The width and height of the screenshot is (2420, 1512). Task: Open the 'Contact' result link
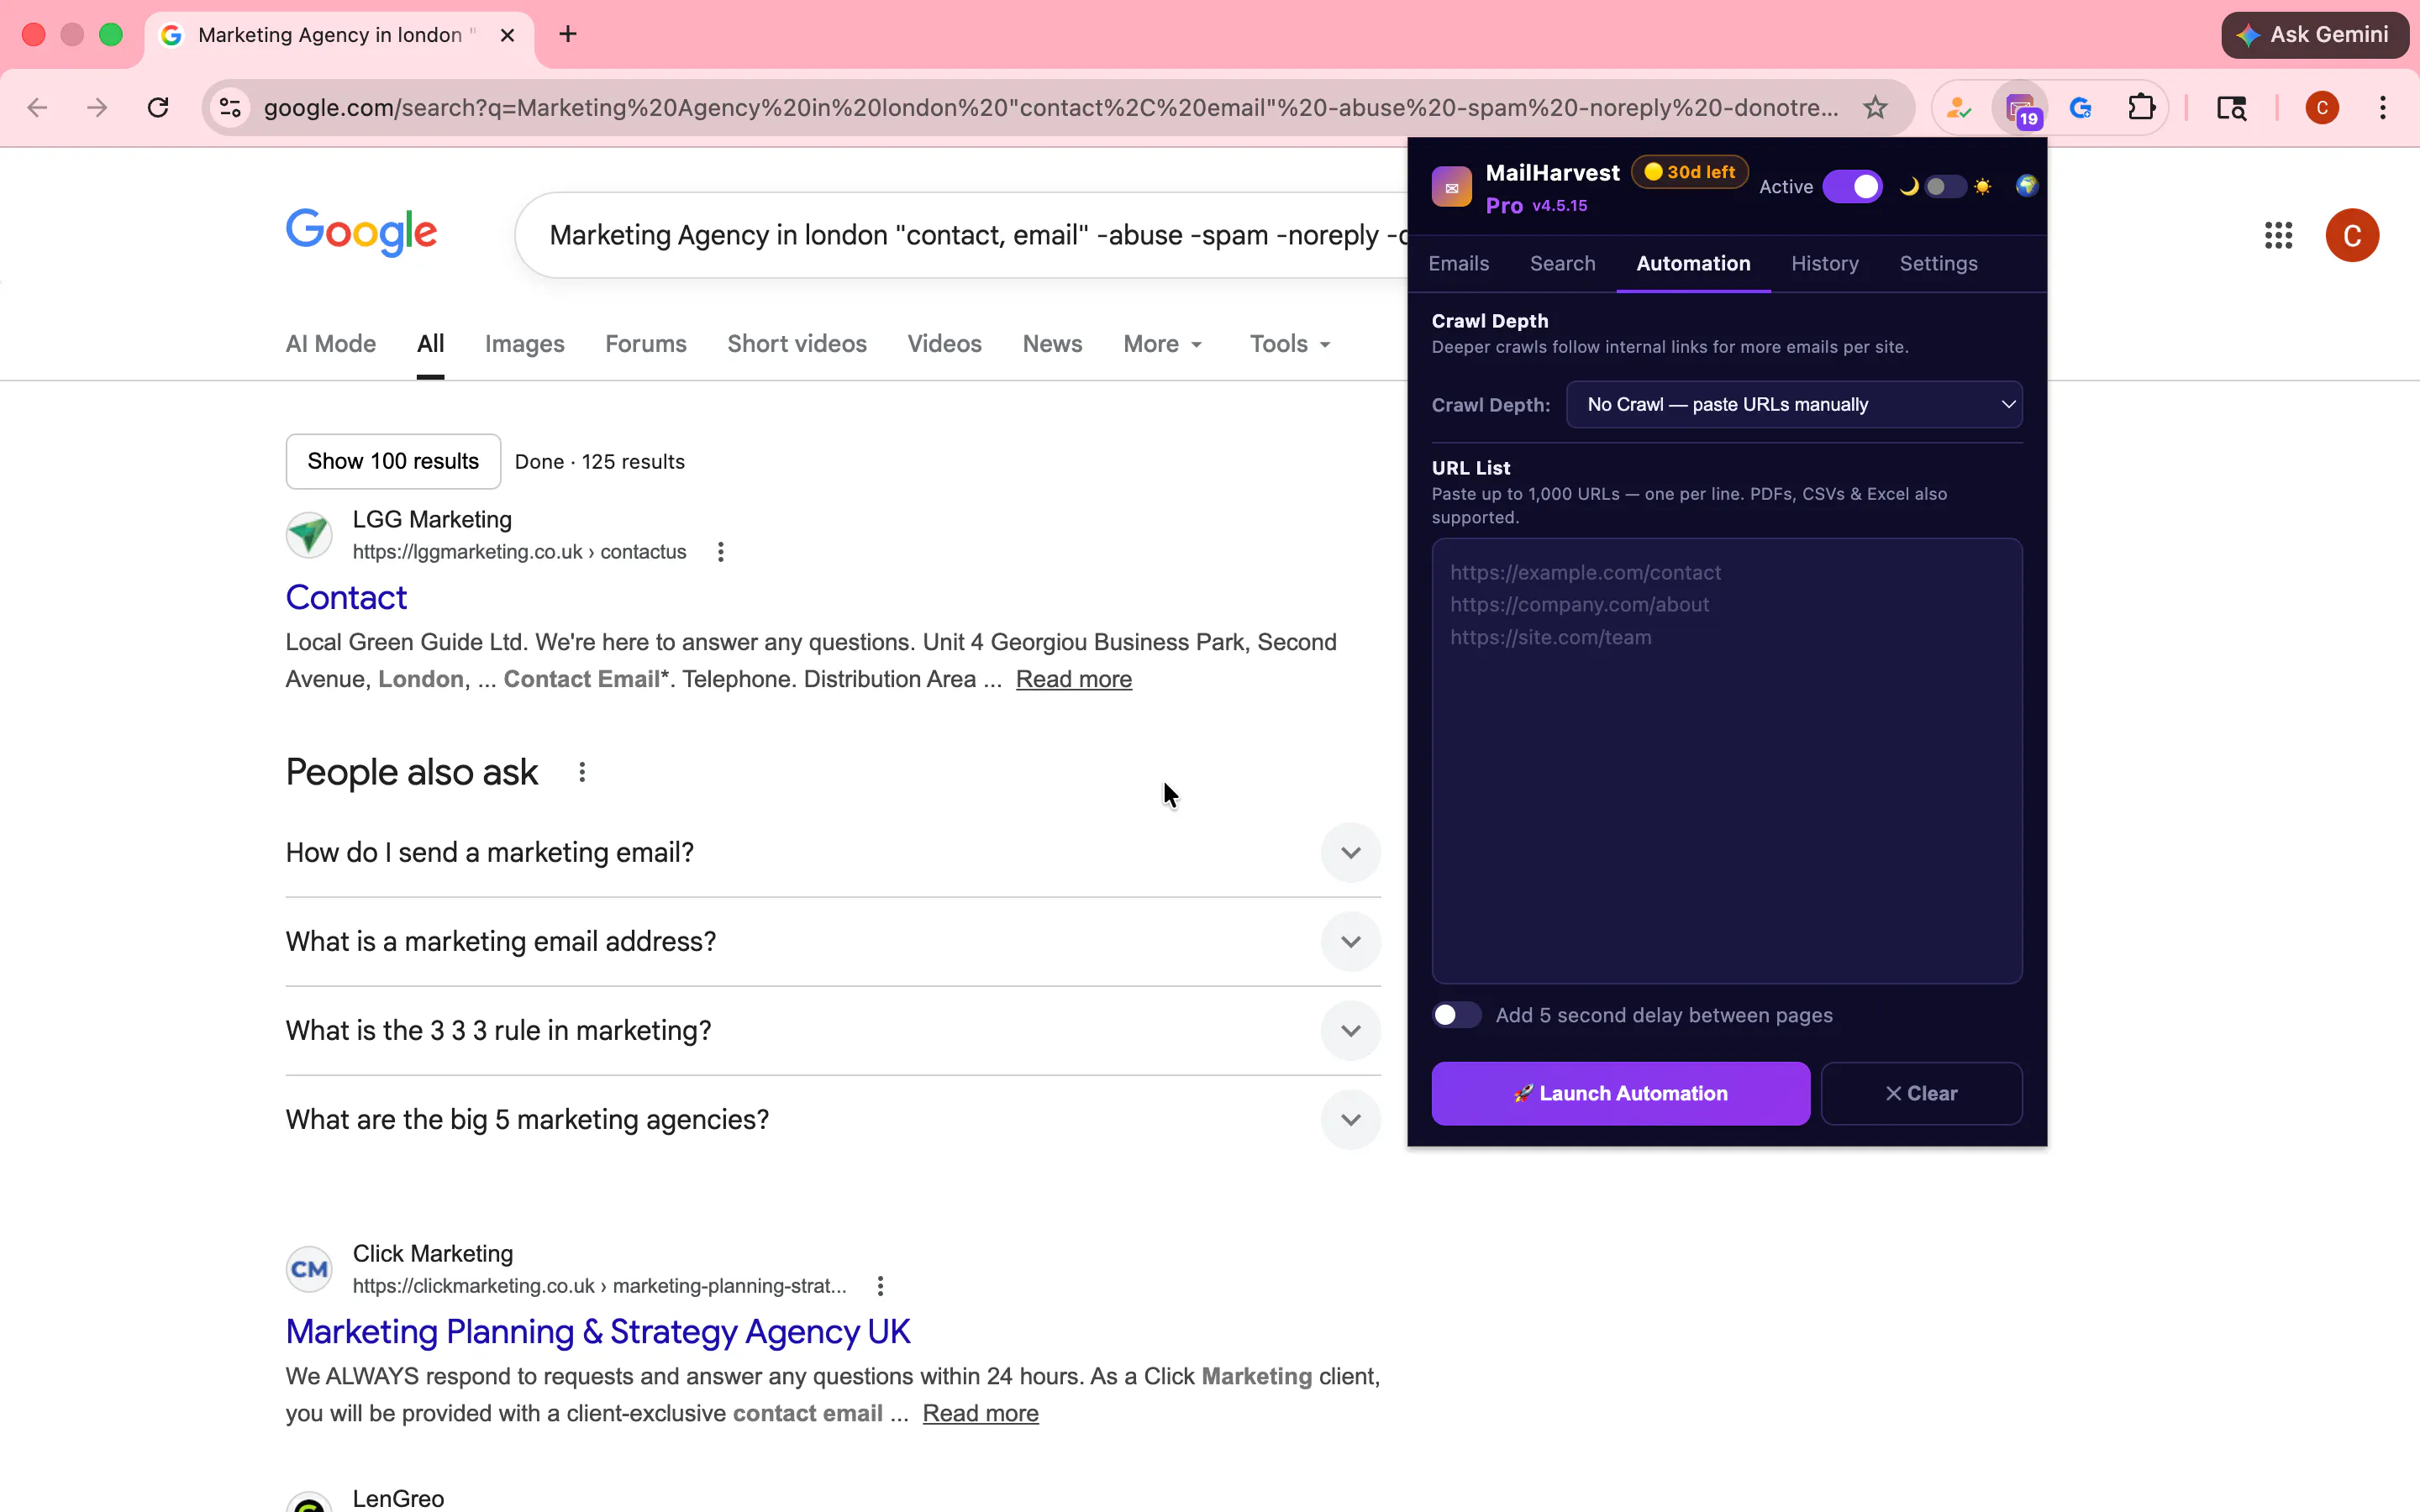tap(346, 598)
